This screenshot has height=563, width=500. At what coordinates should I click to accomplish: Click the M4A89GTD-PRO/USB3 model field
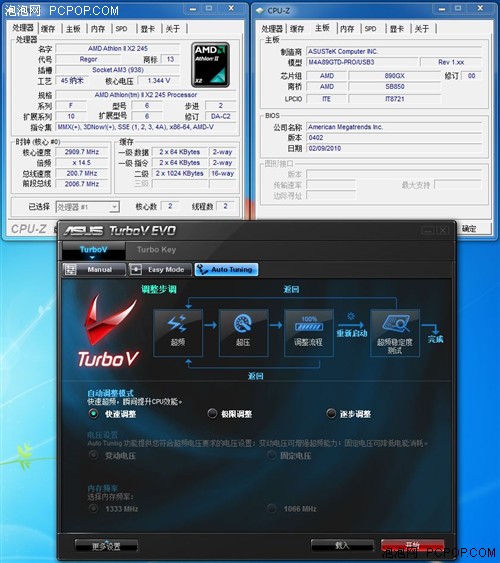pos(362,62)
